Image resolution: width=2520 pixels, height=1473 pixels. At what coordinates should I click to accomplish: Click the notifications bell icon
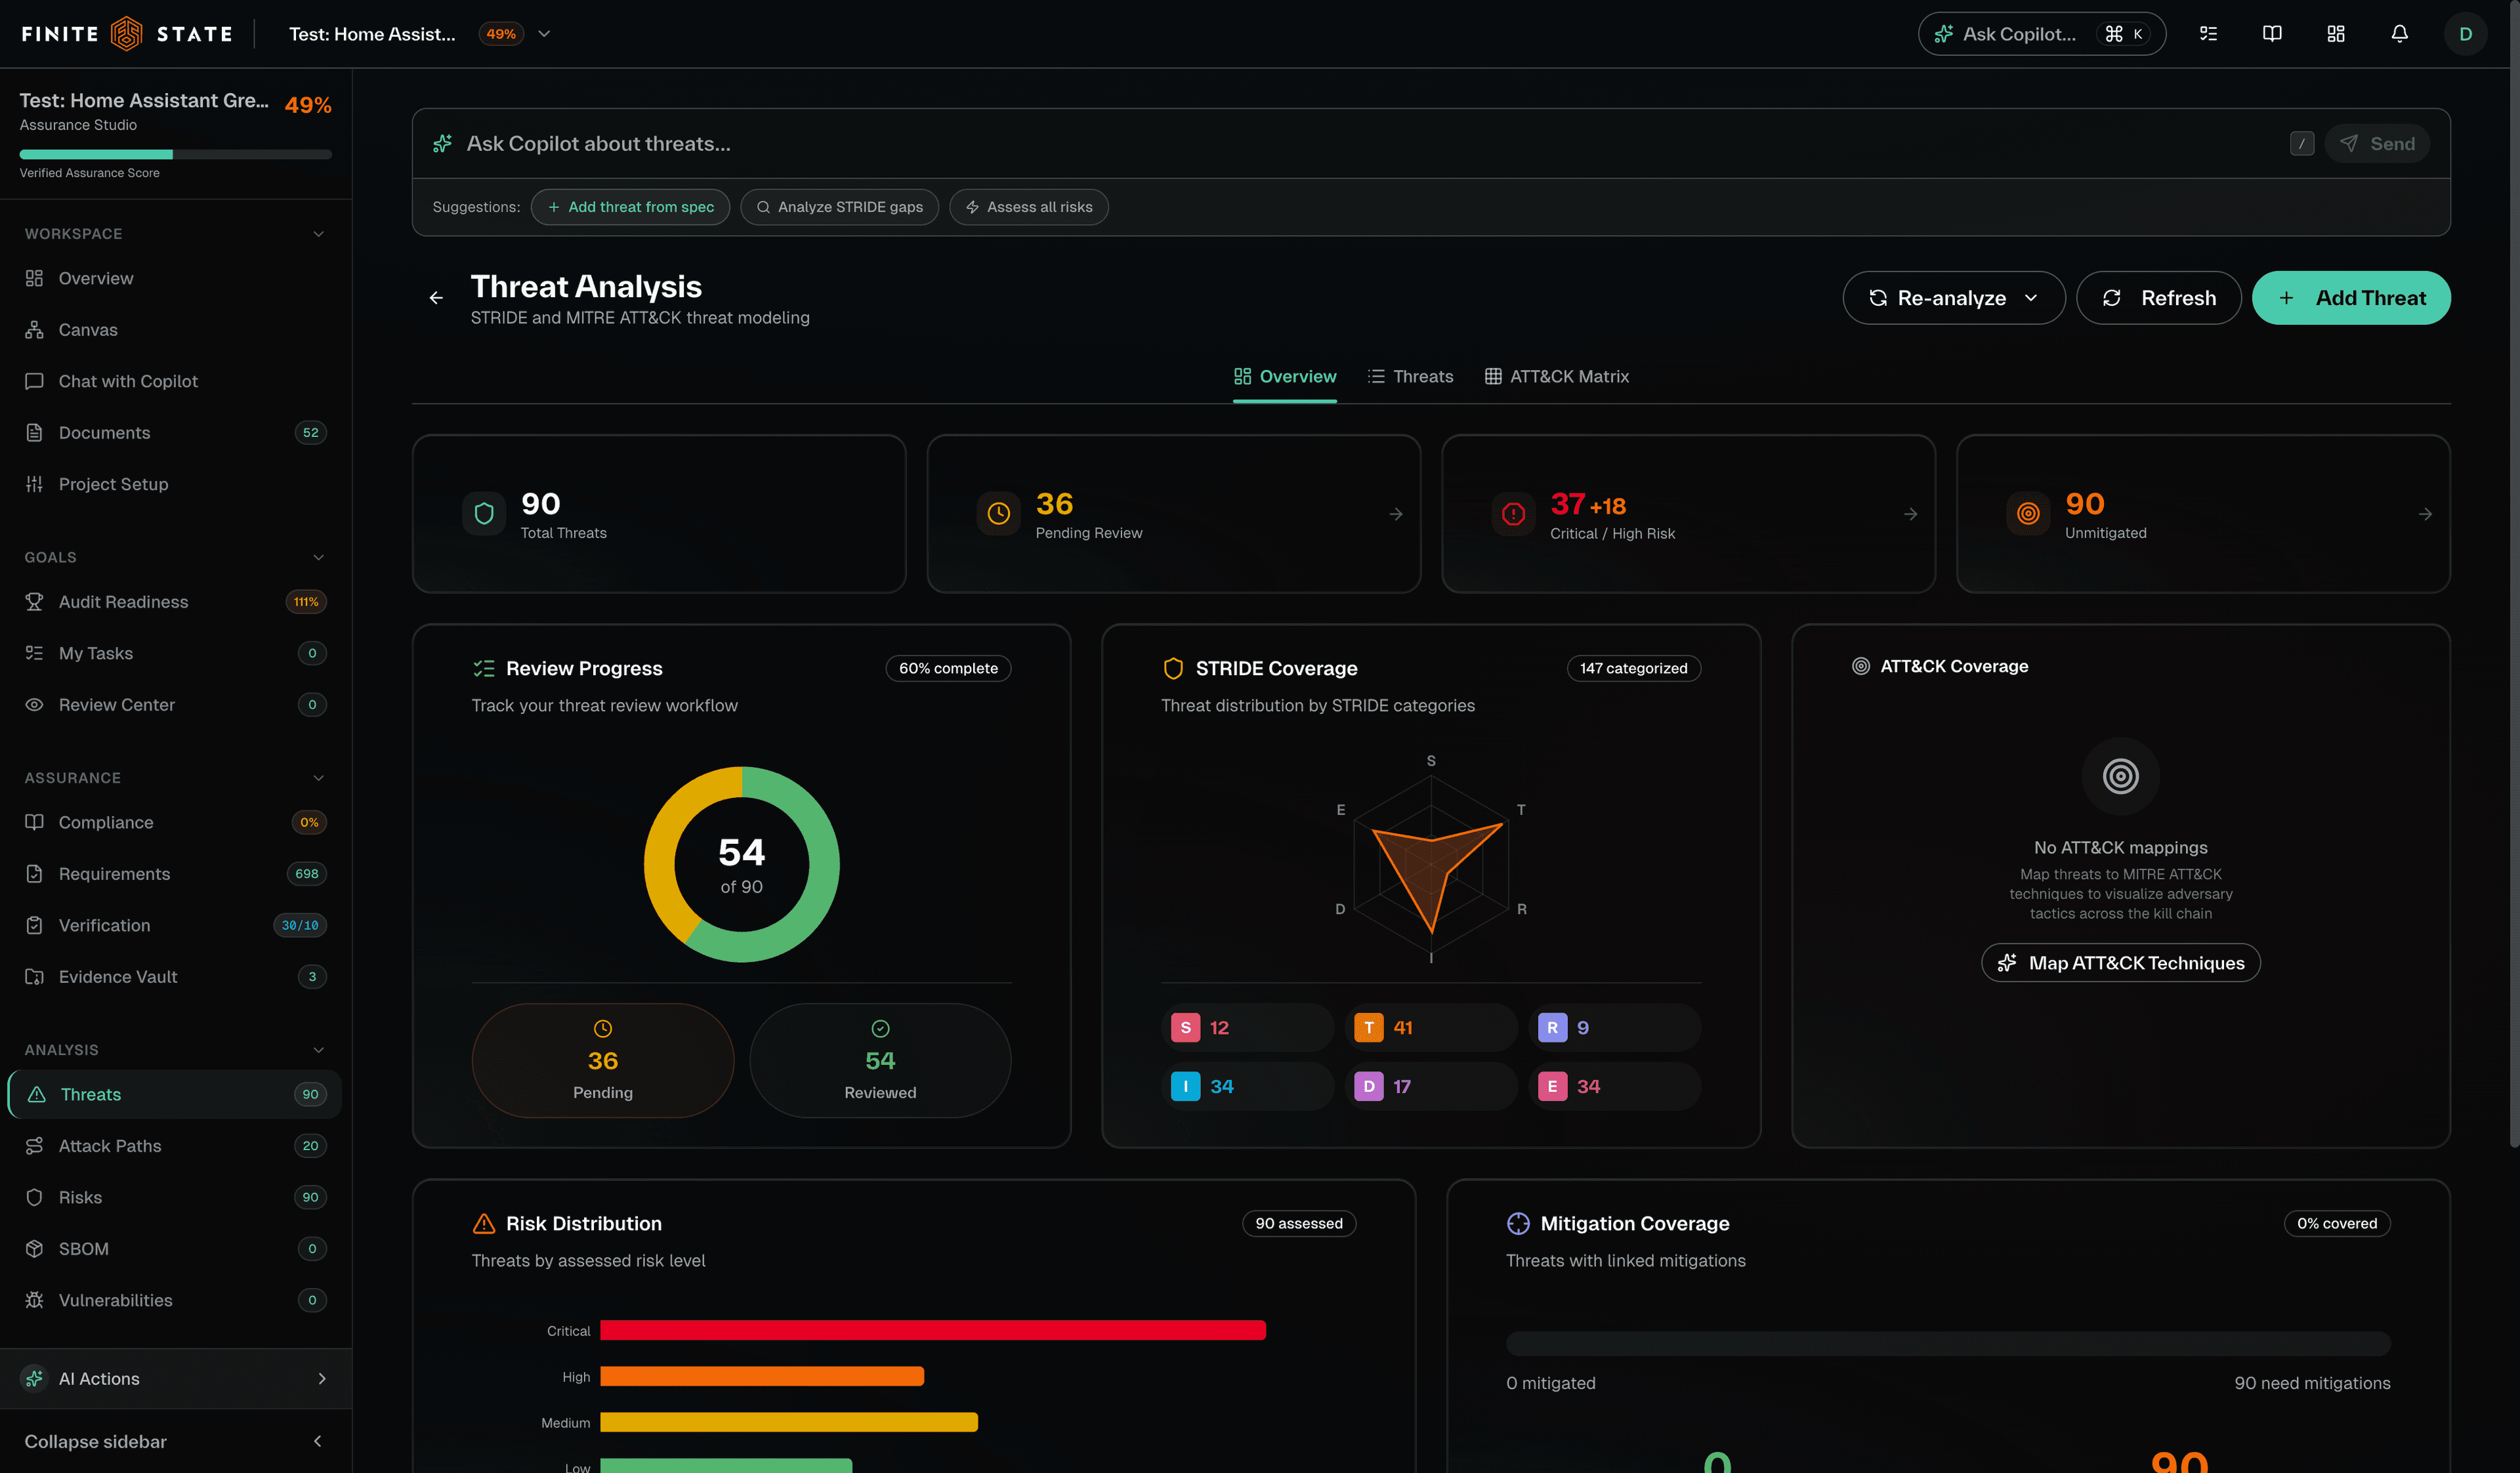[2399, 34]
